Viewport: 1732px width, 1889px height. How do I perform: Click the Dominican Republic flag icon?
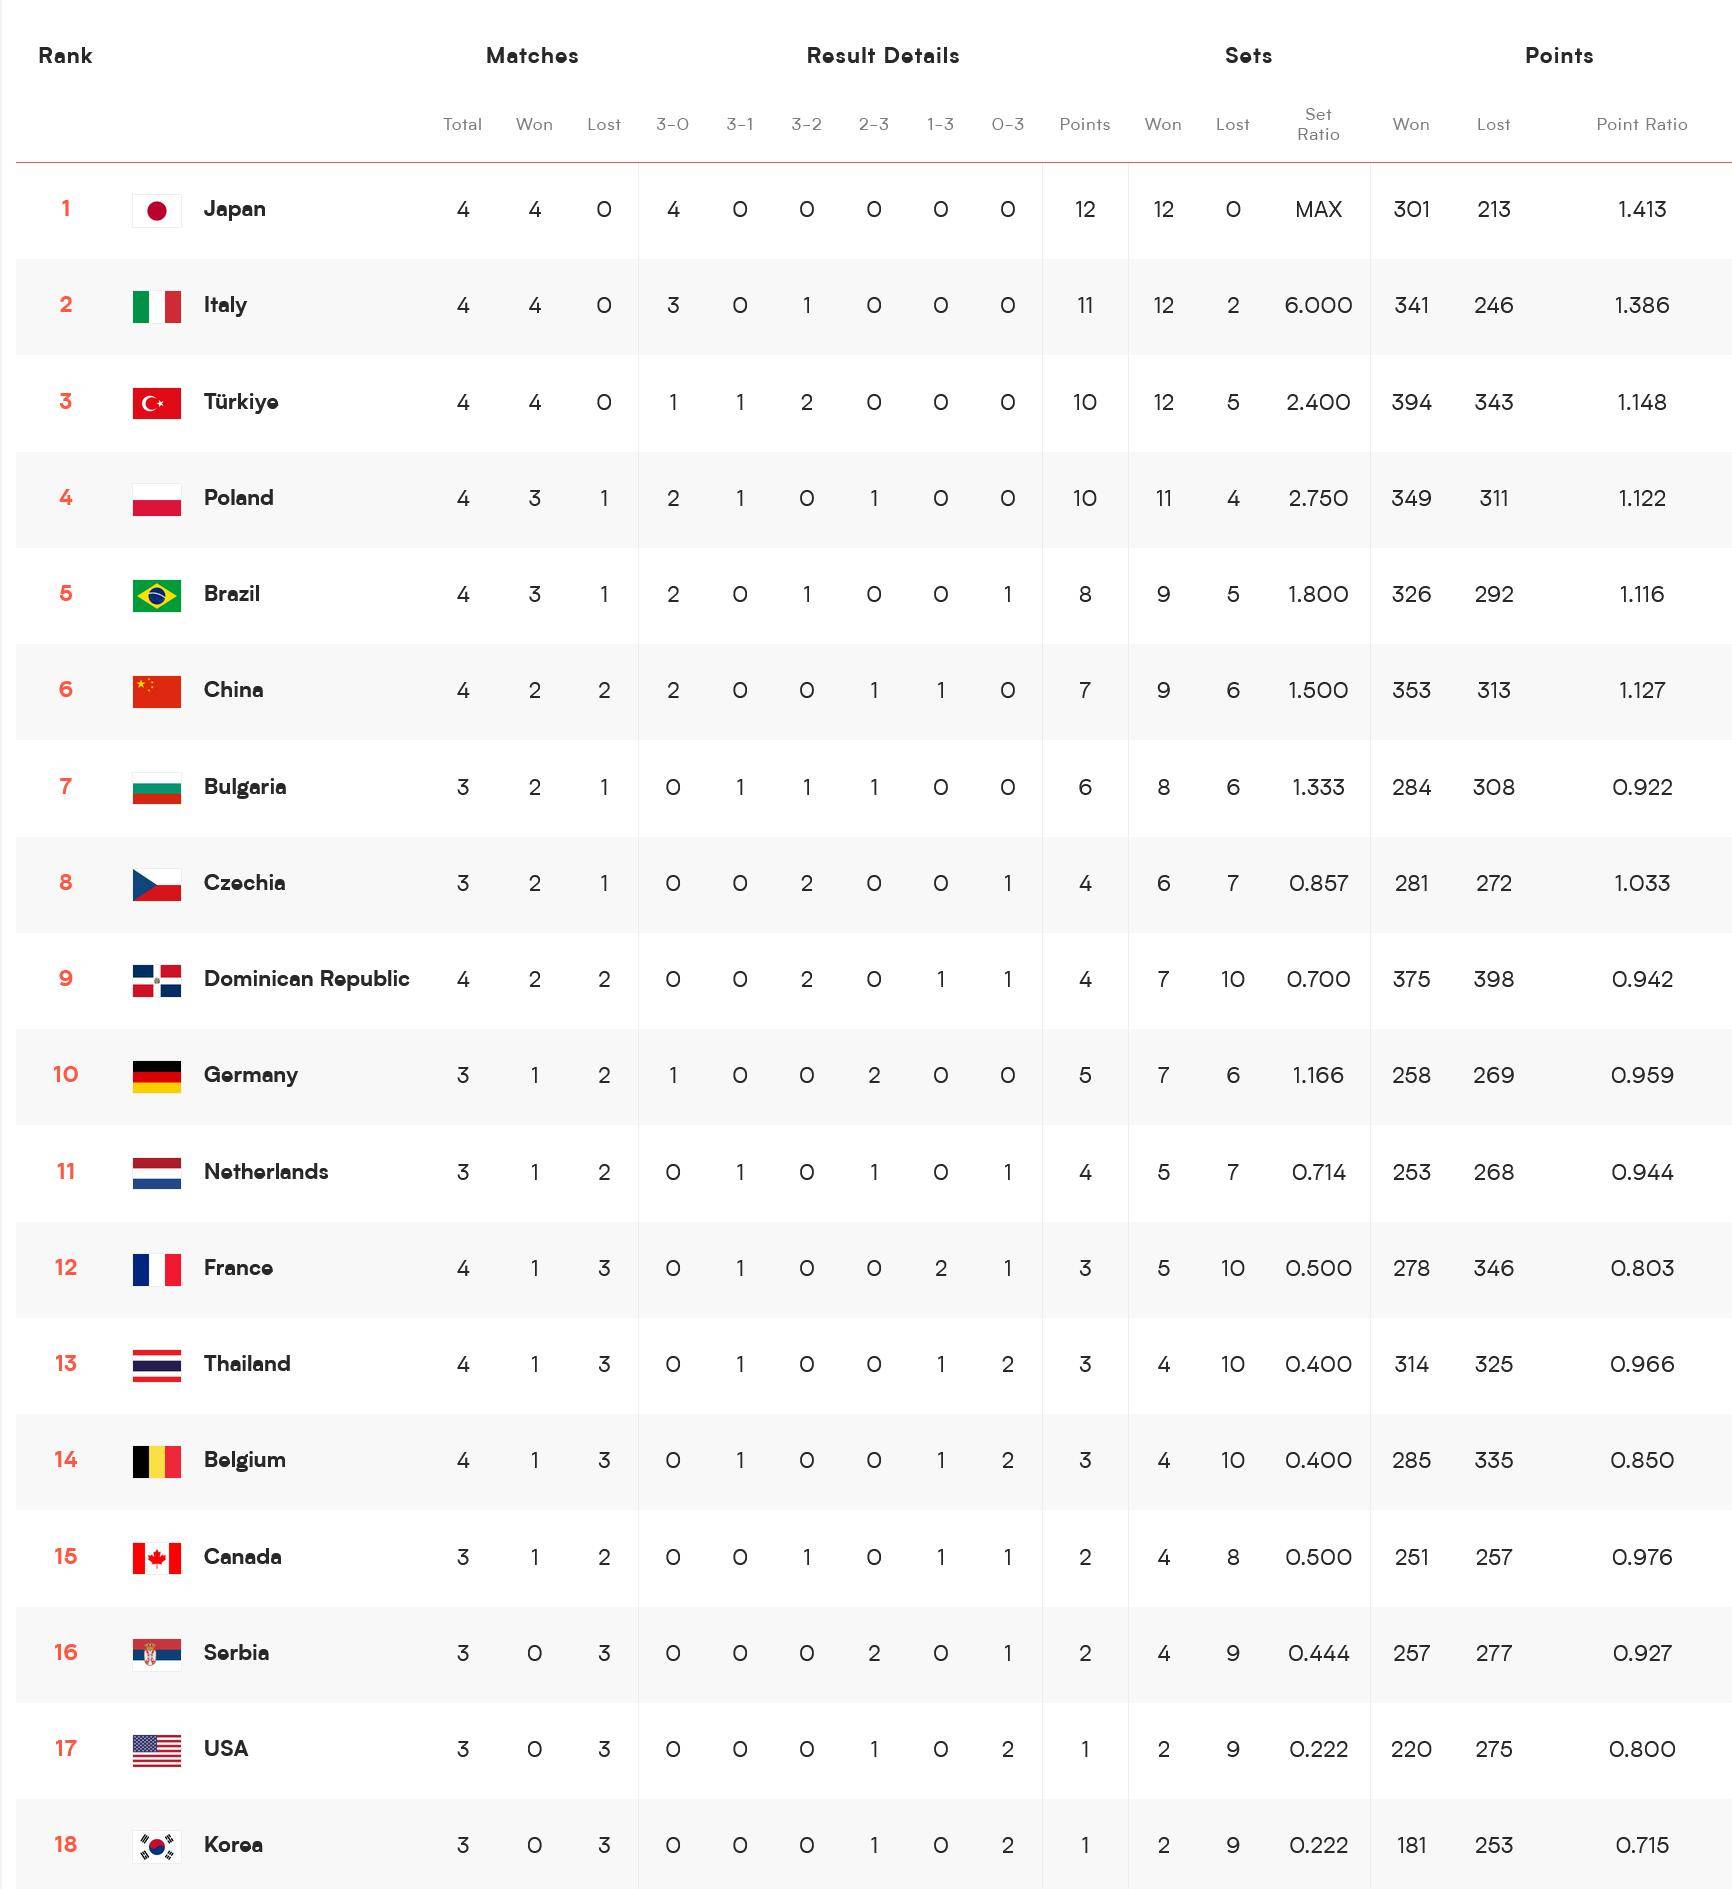point(157,980)
